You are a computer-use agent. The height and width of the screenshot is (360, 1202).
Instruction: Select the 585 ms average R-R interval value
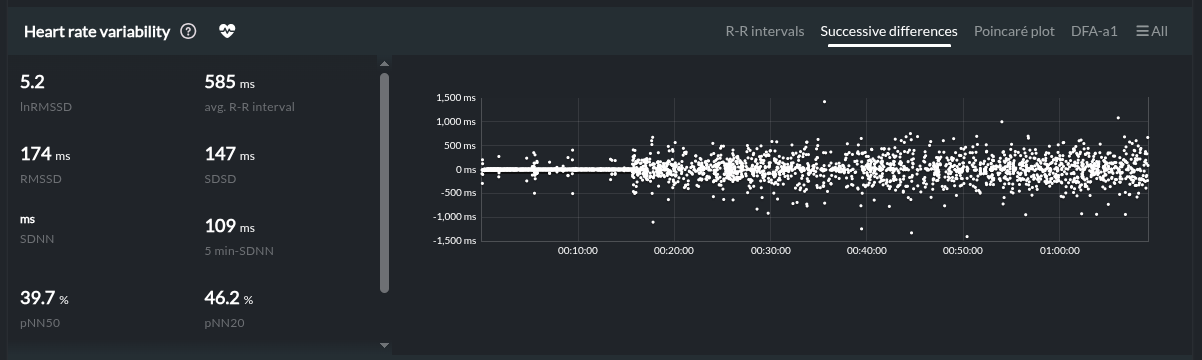click(x=230, y=82)
